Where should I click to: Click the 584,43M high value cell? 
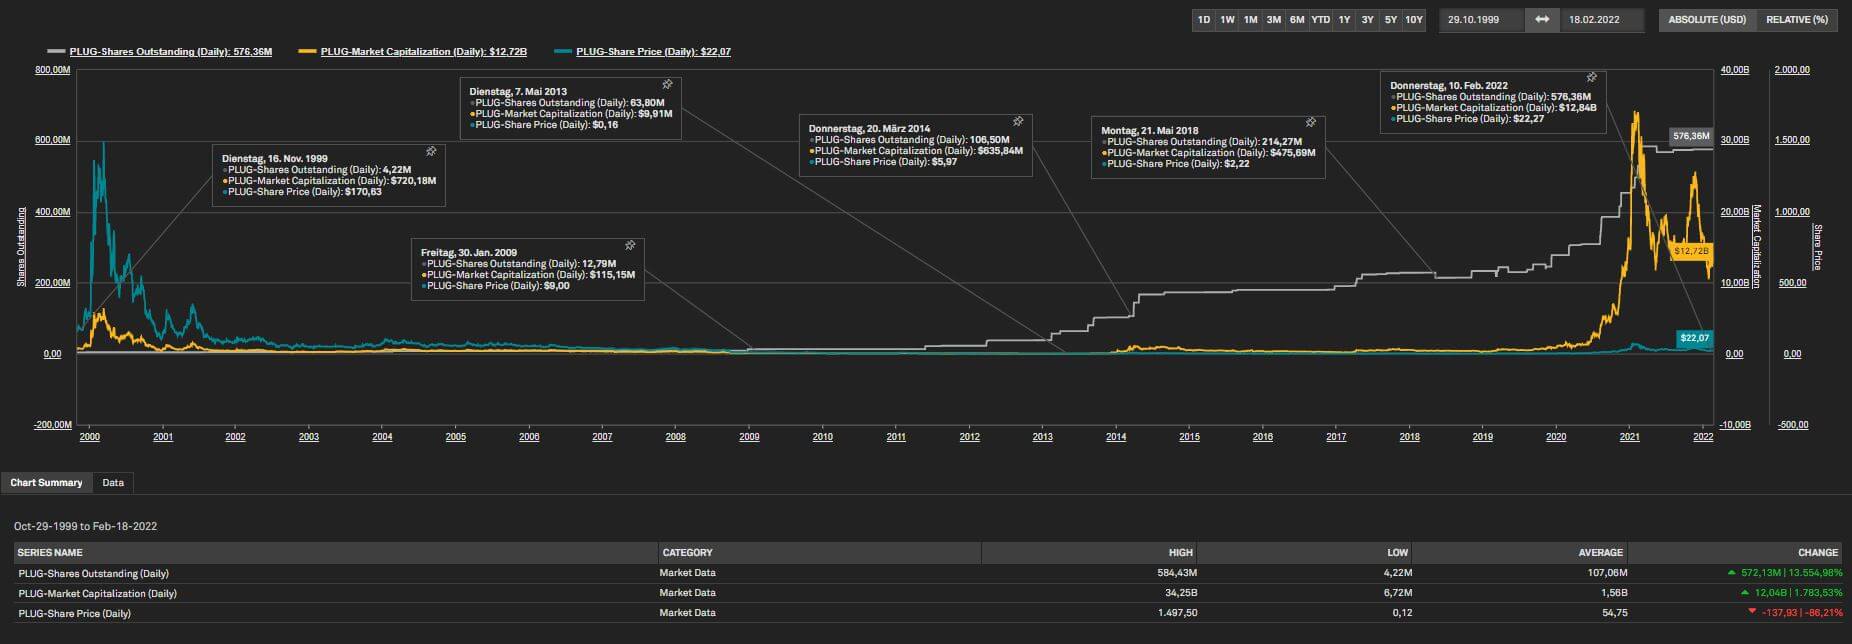coord(1175,573)
